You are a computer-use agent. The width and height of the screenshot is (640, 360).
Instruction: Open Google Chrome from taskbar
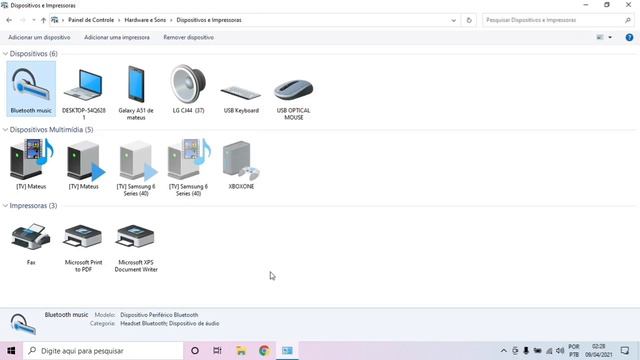[x=264, y=351]
